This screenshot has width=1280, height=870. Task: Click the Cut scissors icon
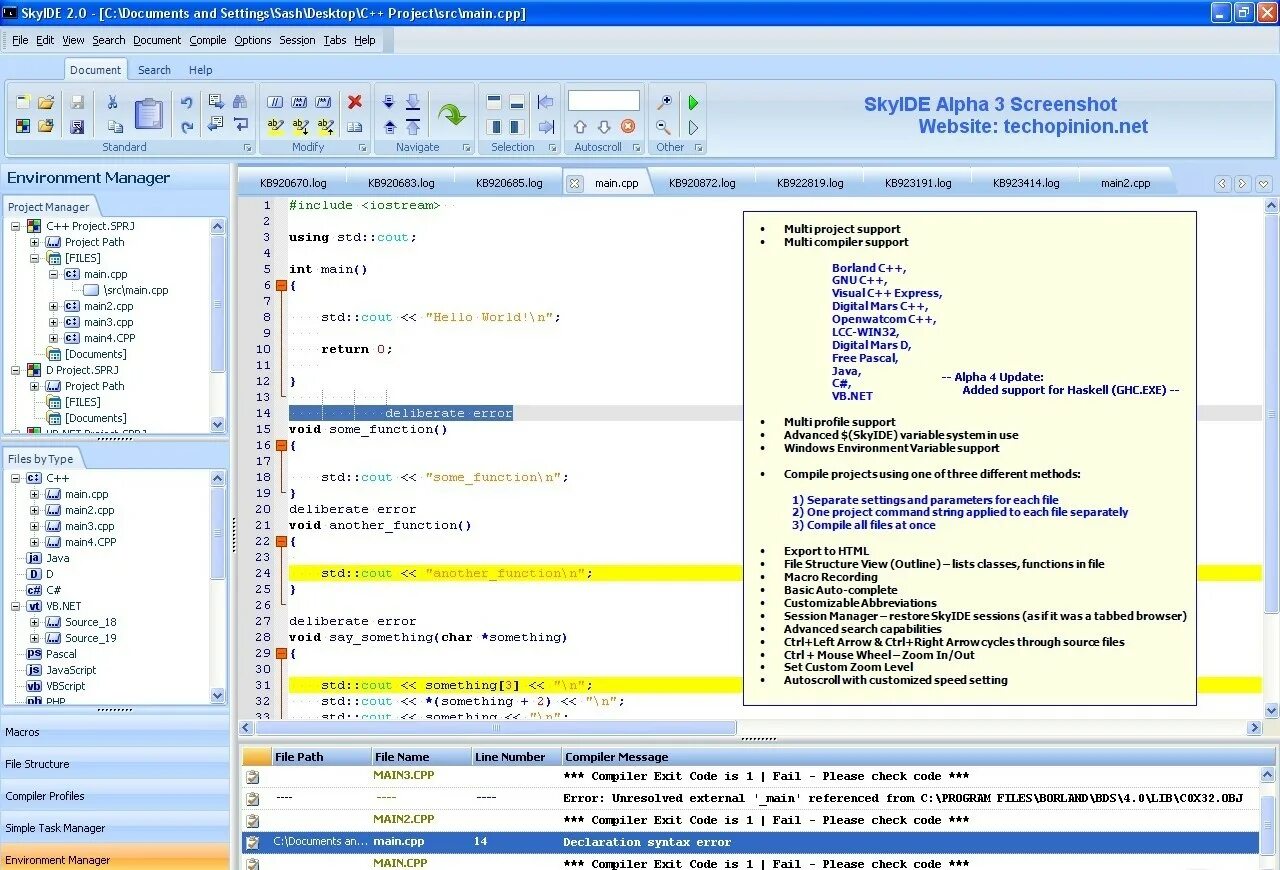click(x=113, y=102)
